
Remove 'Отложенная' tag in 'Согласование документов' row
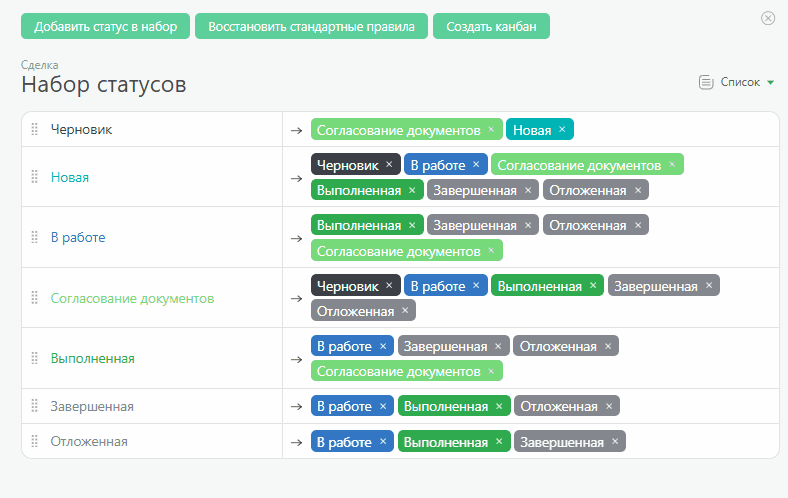point(405,311)
